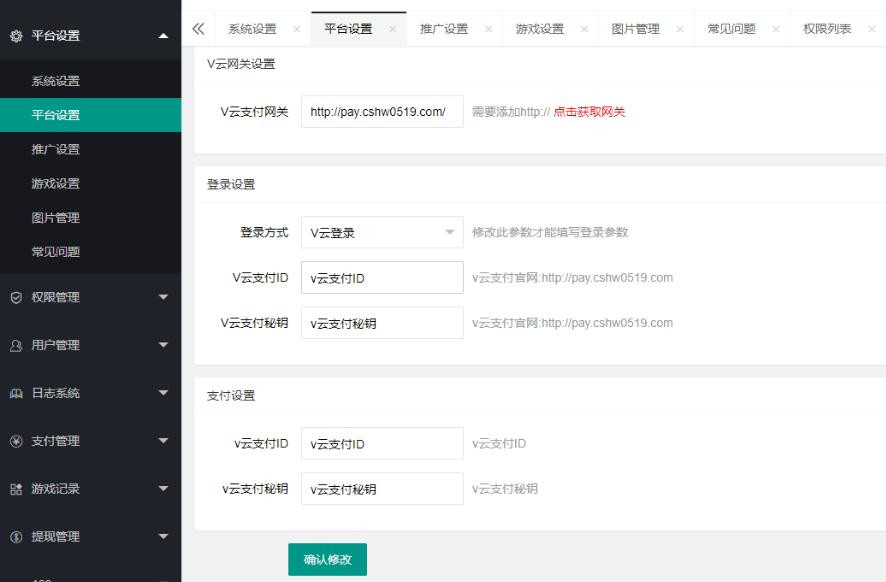Image resolution: width=886 pixels, height=582 pixels.
Task: Click the yen icon for 支付管理
Action: pos(16,441)
